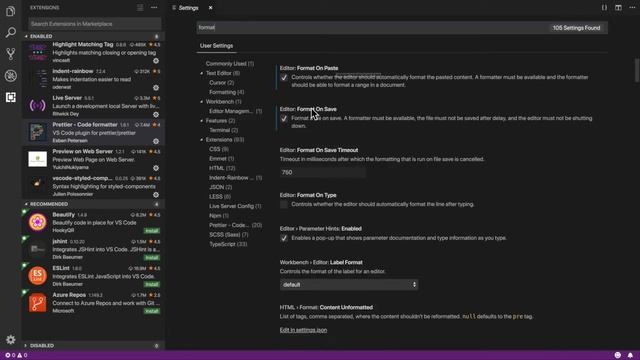The image size is (640, 360).
Task: Open the Source Control view
Action: point(11,53)
